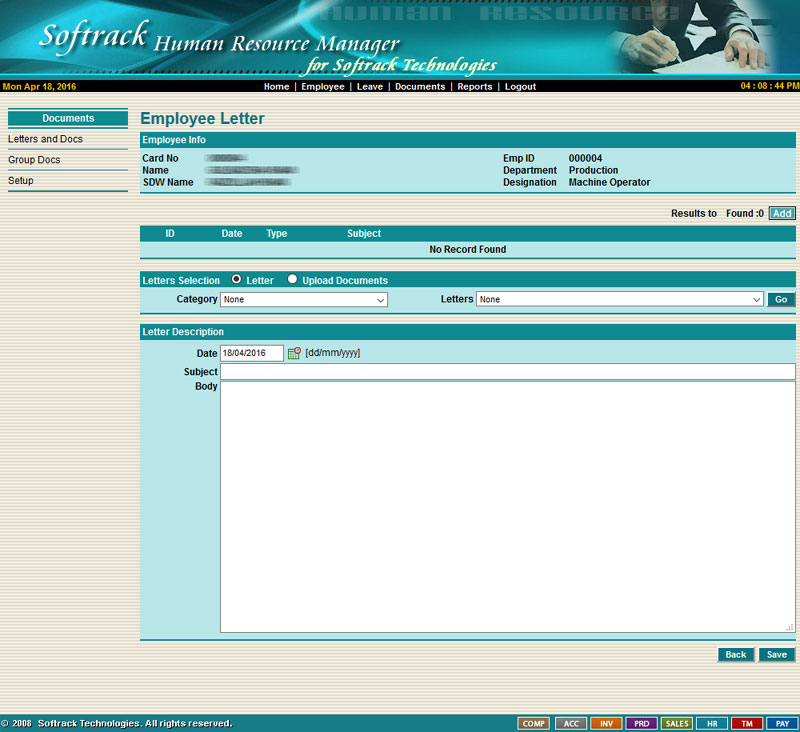Screen dimensions: 800x732
Task: Open the TM module badge
Action: click(746, 723)
